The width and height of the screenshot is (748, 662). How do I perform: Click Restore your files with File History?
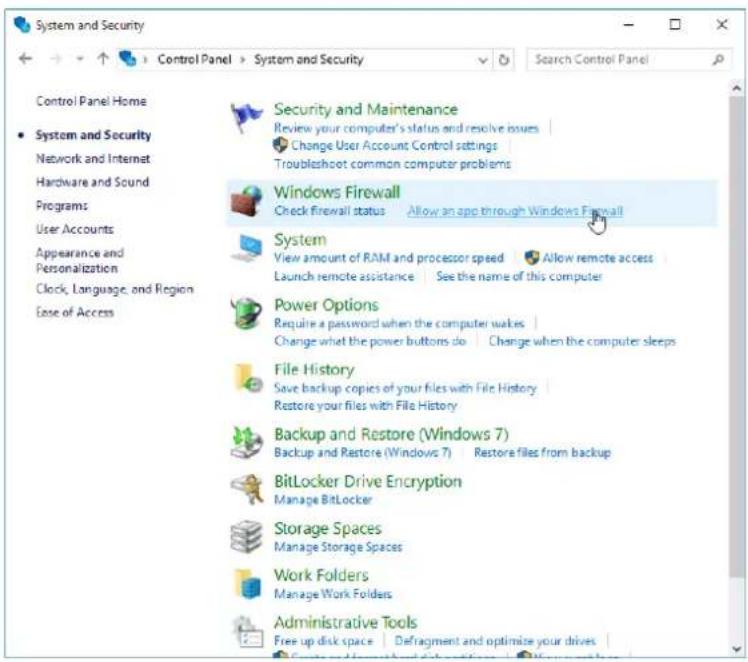coord(365,406)
